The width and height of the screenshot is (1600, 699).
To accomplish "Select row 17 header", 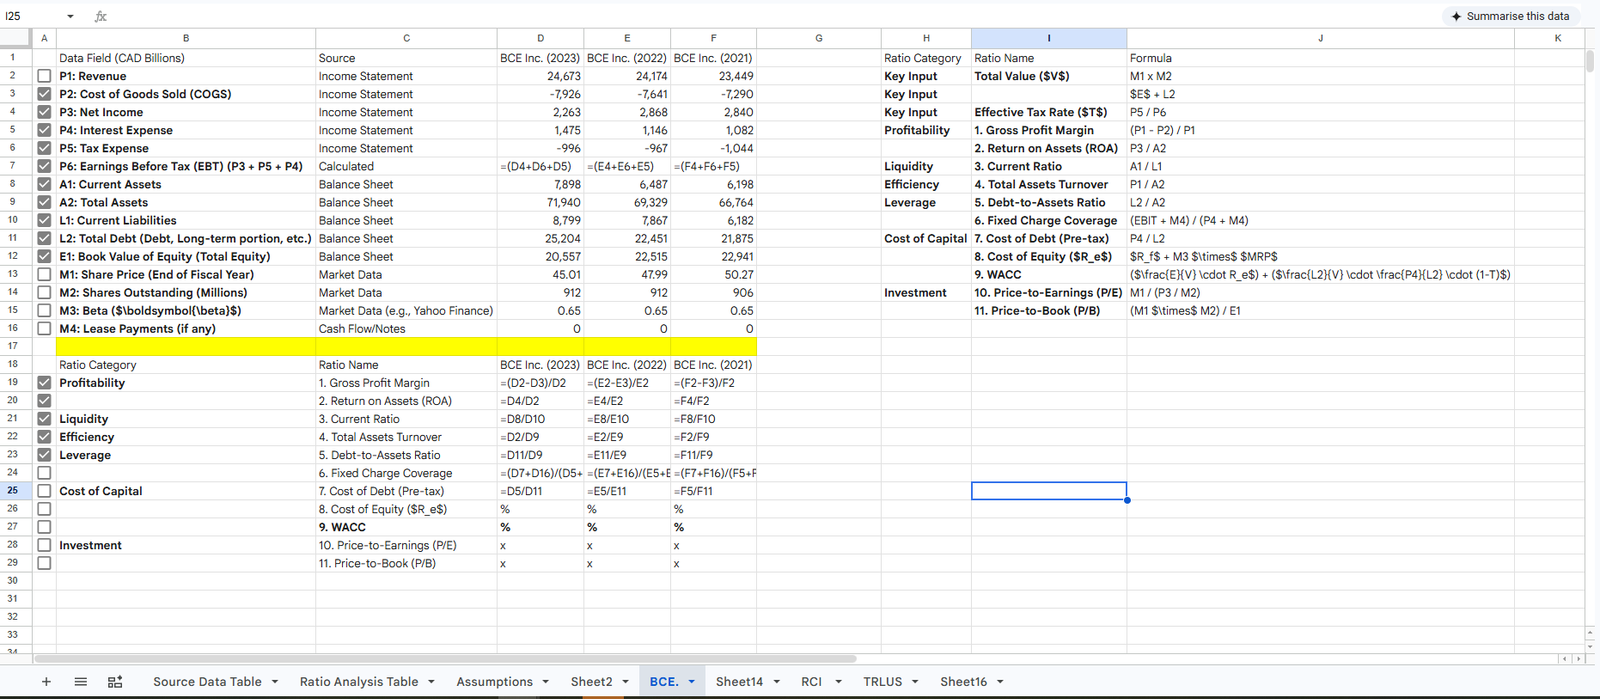I will (x=14, y=346).
